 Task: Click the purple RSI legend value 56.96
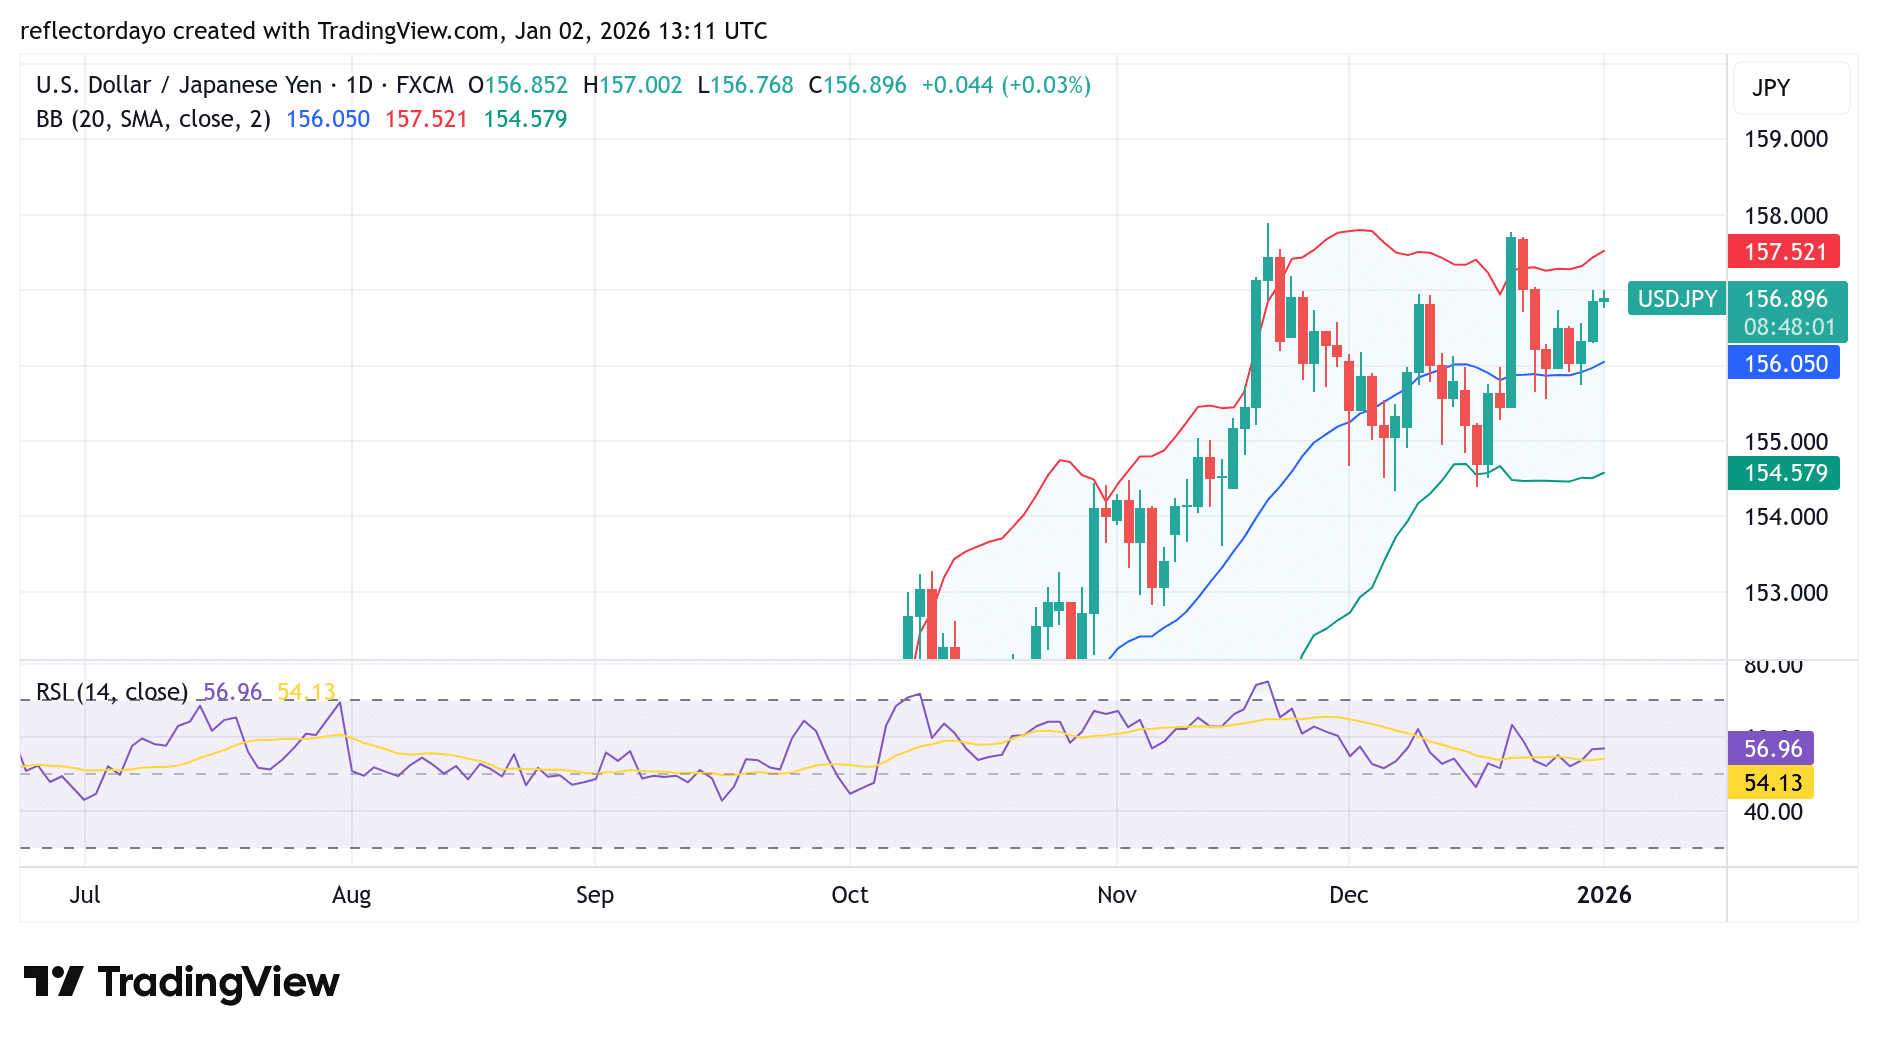232,692
